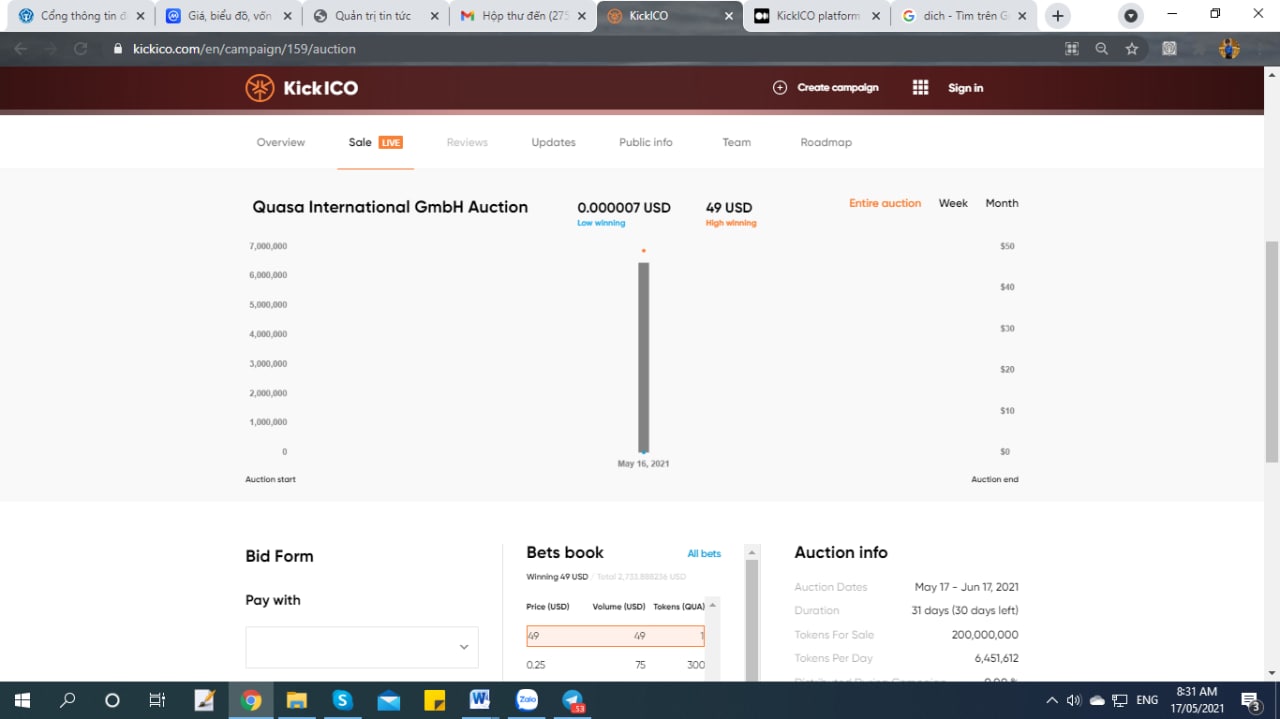Viewport: 1280px width, 719px height.
Task: Click Sign in link
Action: coord(965,88)
